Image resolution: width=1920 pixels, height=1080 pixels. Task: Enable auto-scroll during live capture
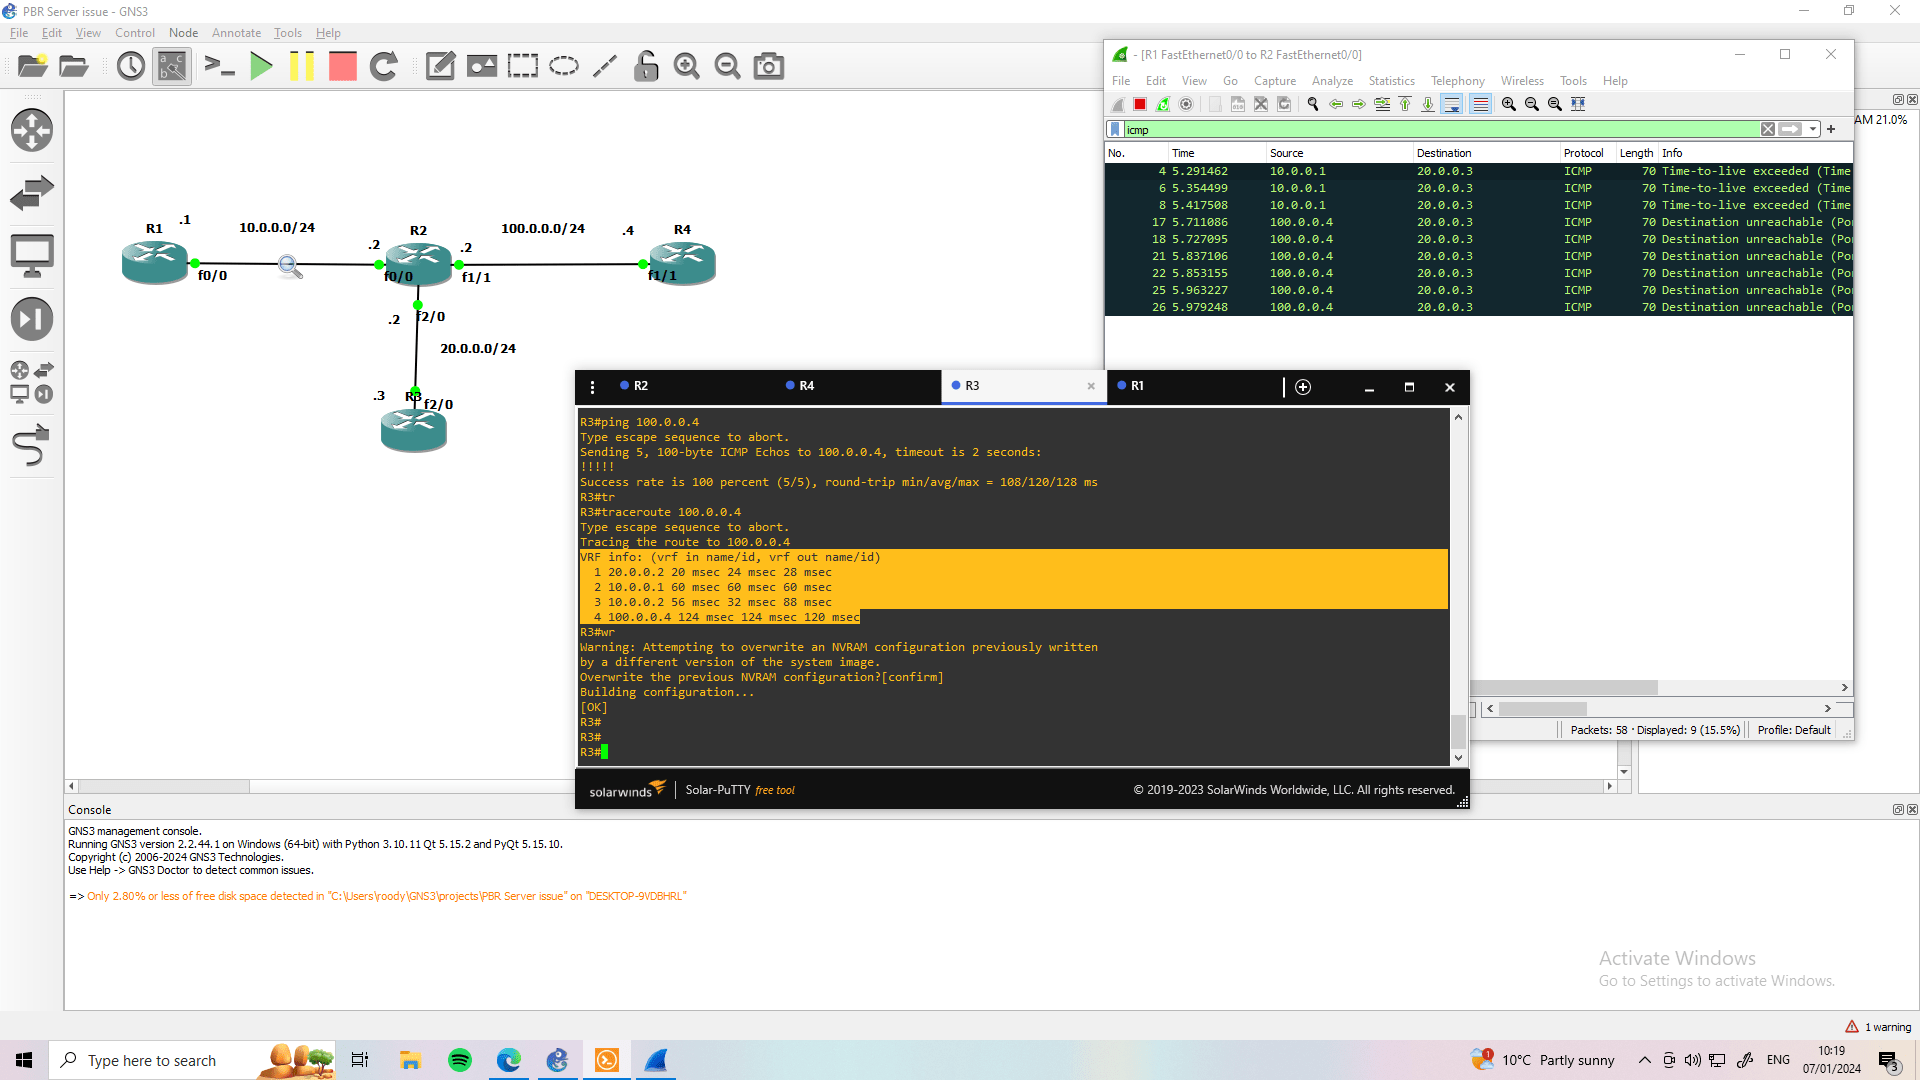1452,104
